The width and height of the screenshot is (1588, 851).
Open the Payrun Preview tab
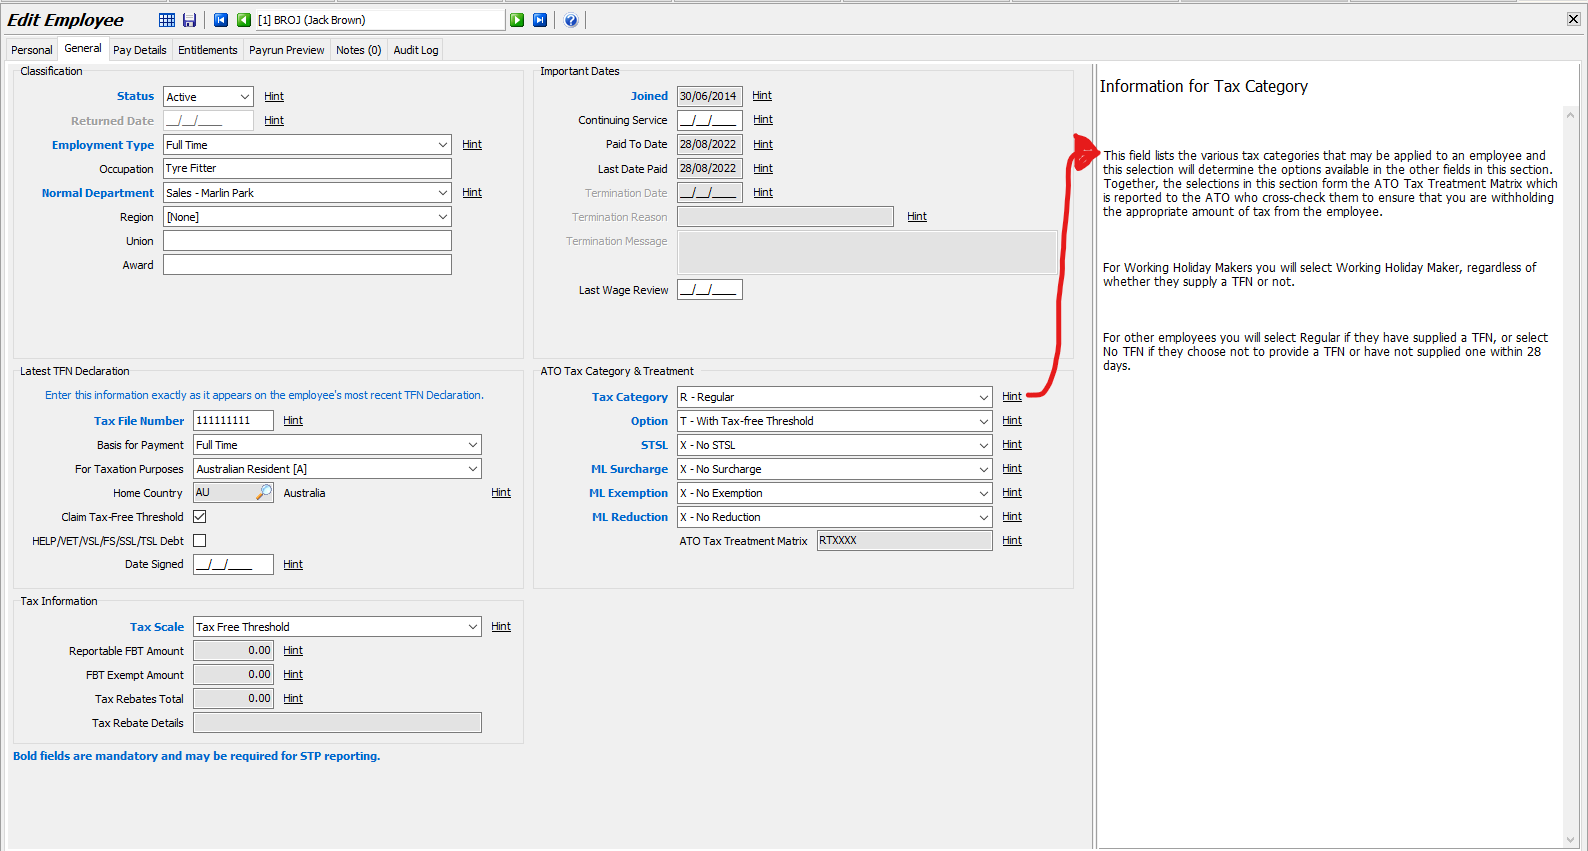(x=287, y=50)
